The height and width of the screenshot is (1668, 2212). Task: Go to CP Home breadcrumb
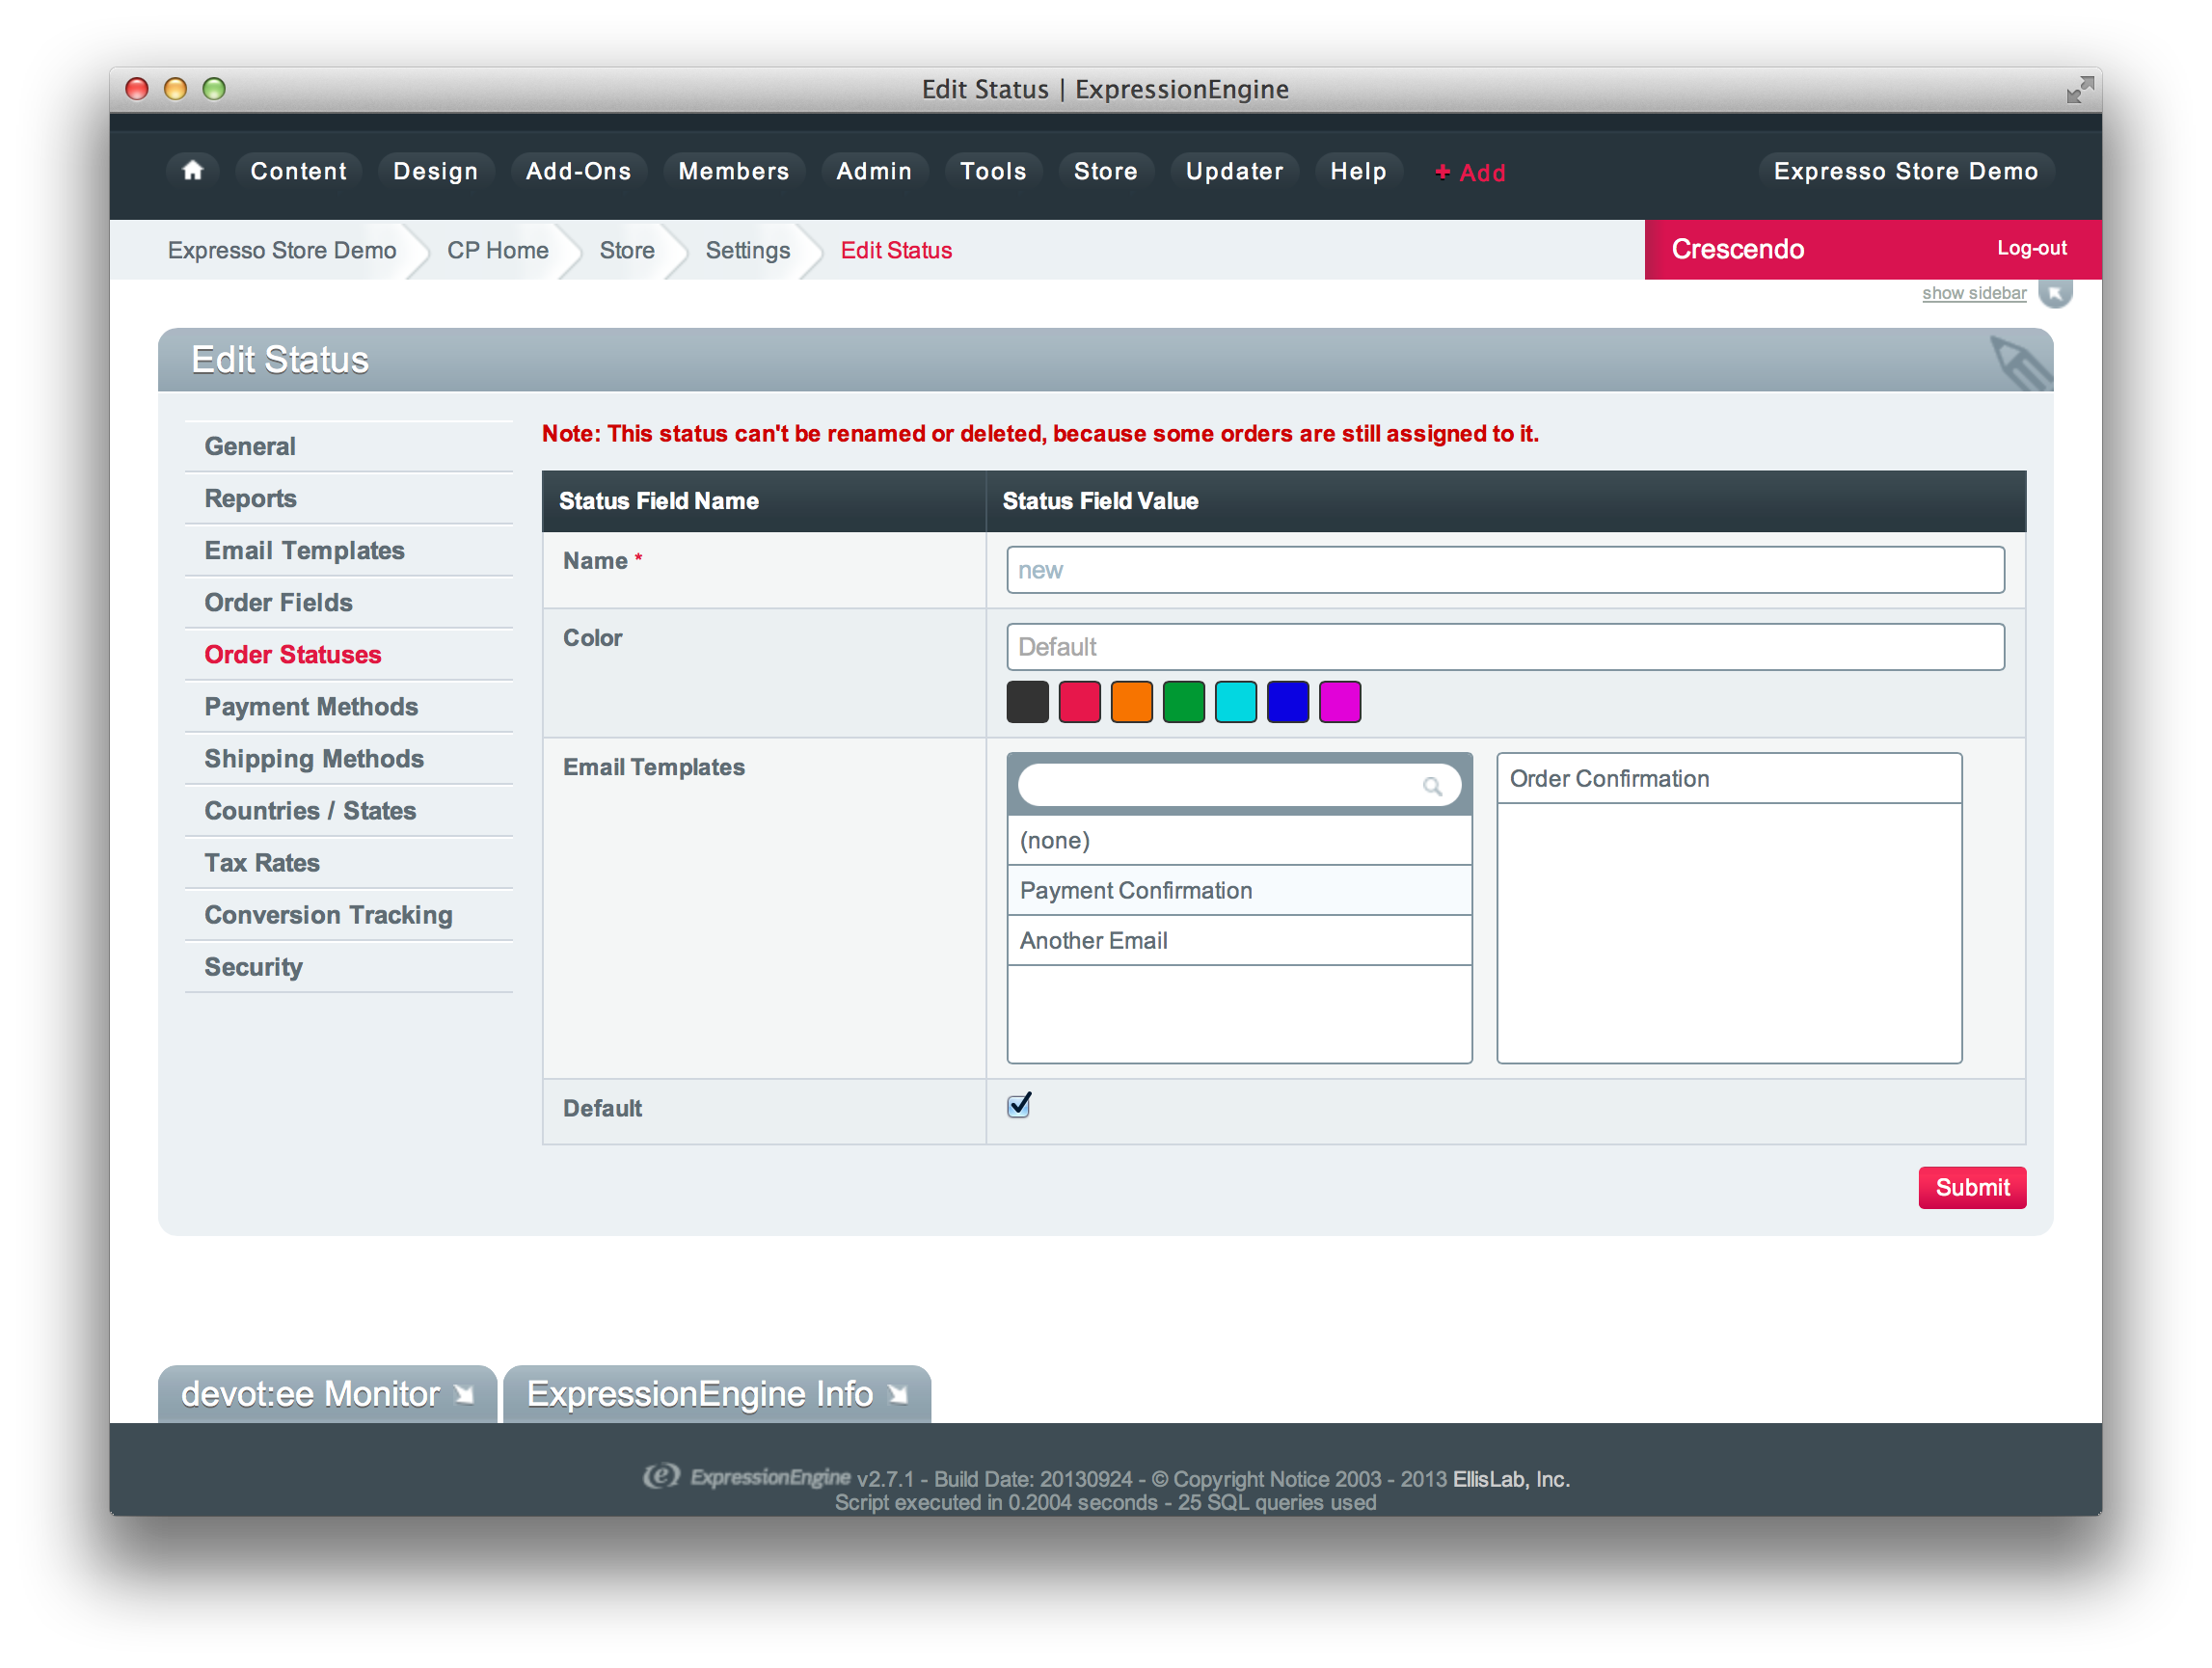pyautogui.click(x=497, y=250)
